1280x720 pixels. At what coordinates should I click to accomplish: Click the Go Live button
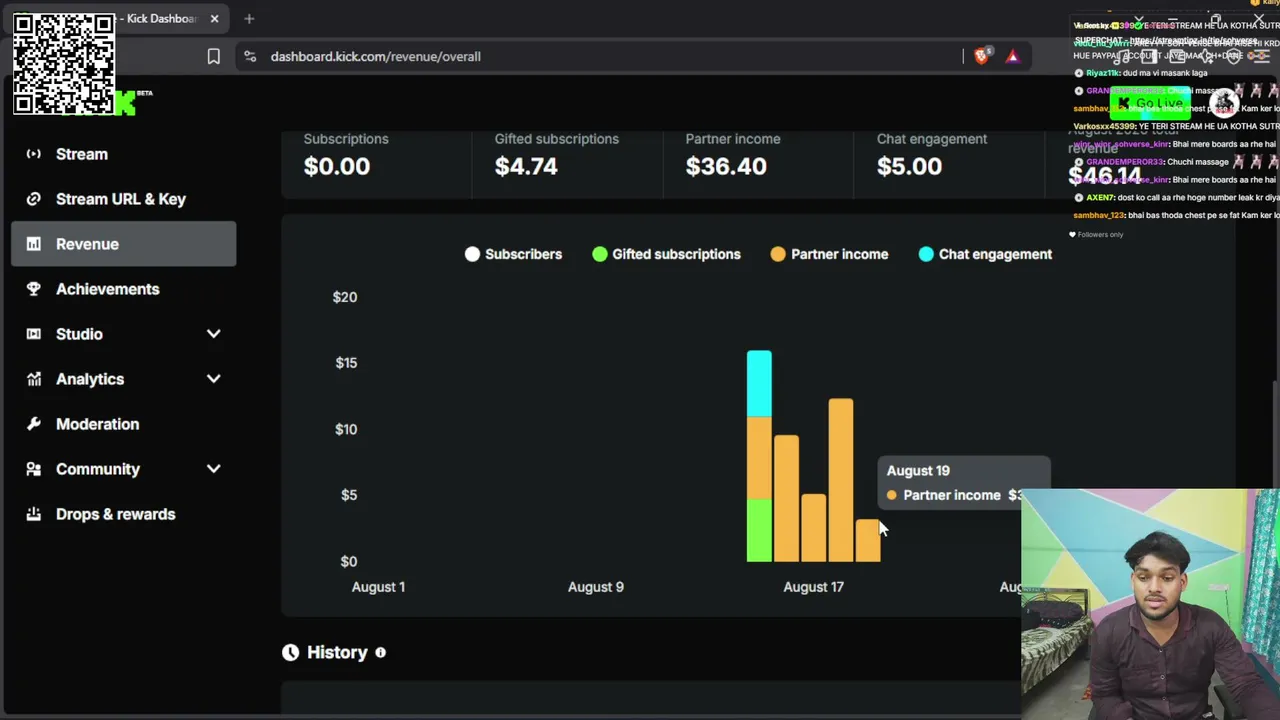click(x=1151, y=104)
